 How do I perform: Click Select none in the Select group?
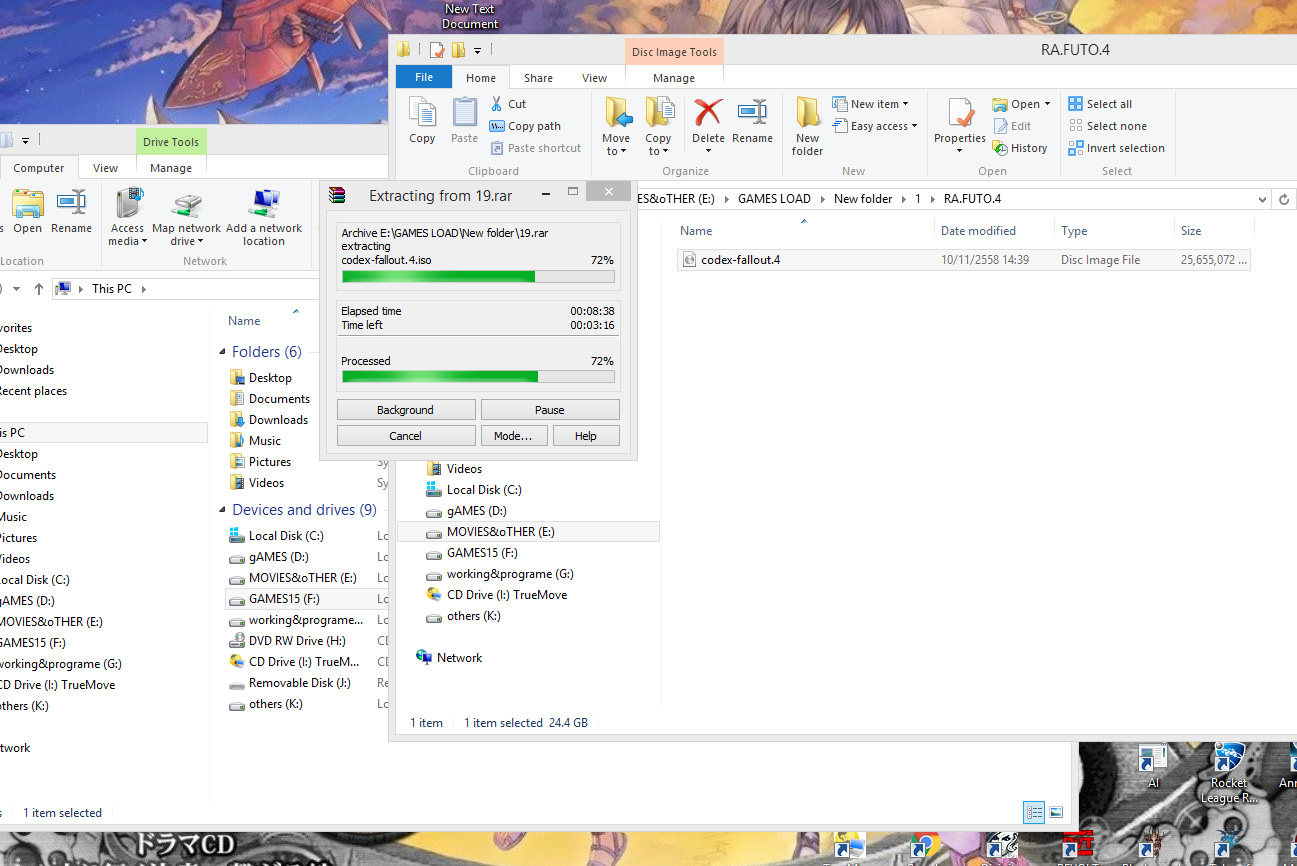[1107, 126]
